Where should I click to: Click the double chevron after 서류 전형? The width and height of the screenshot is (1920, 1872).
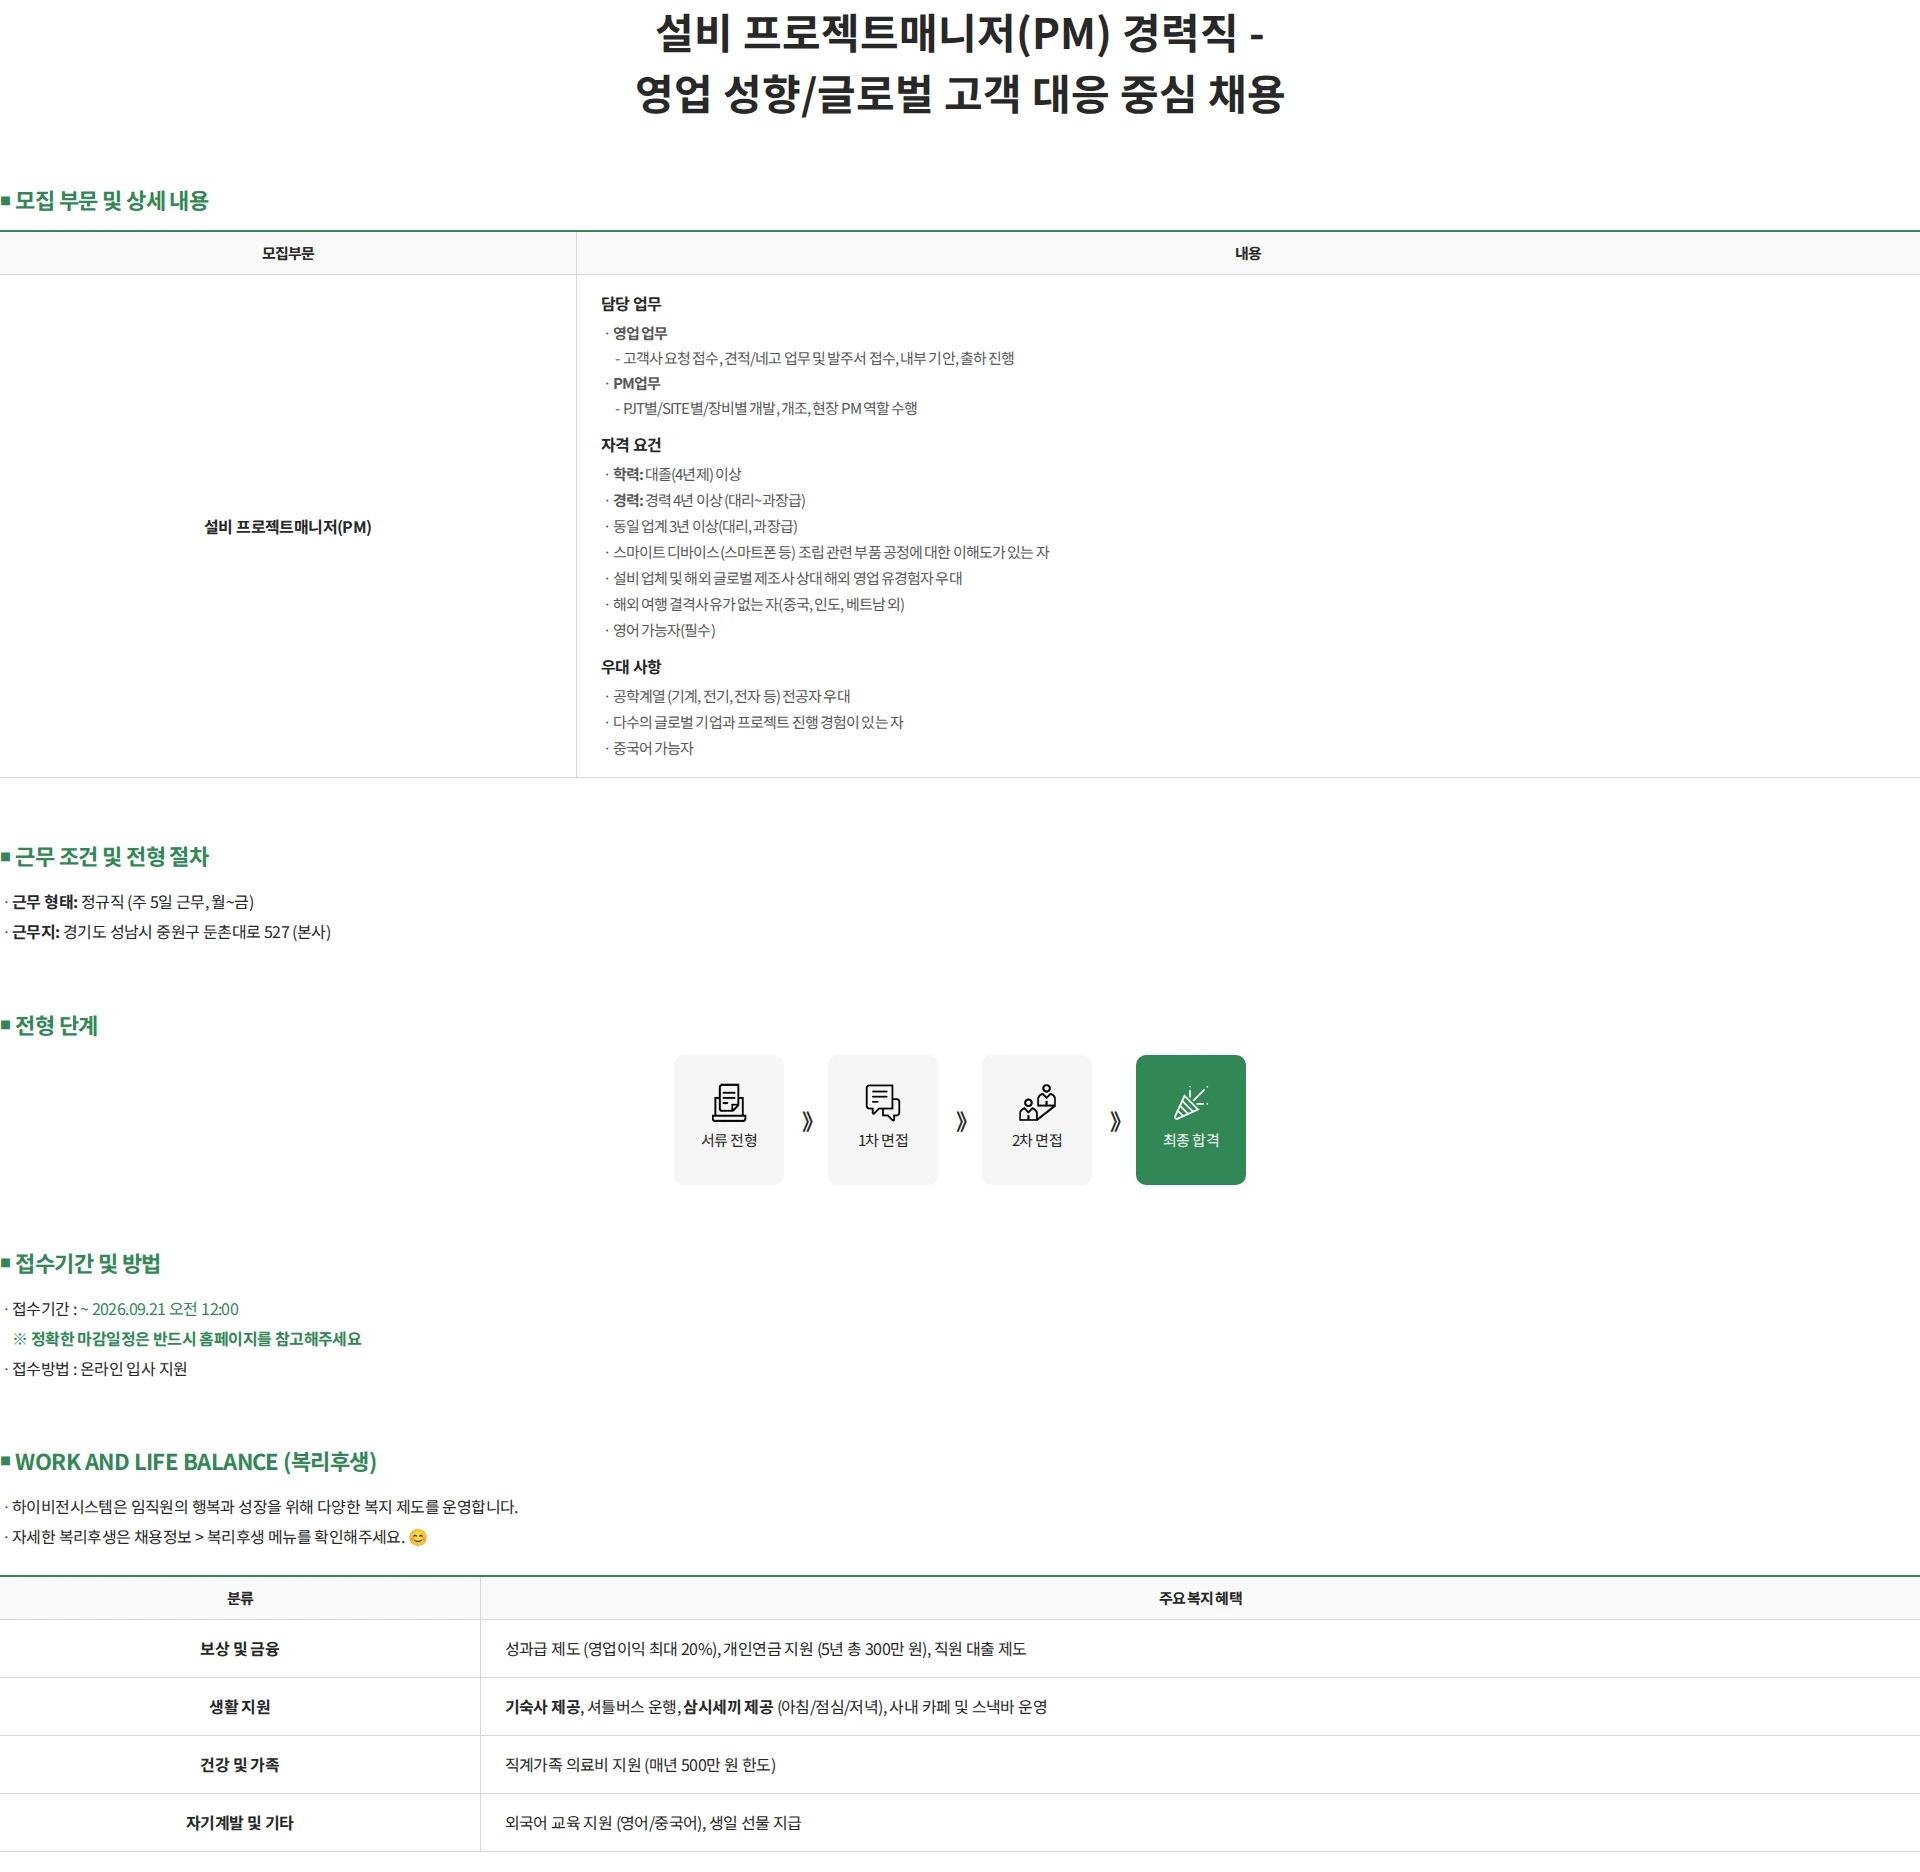[807, 1122]
